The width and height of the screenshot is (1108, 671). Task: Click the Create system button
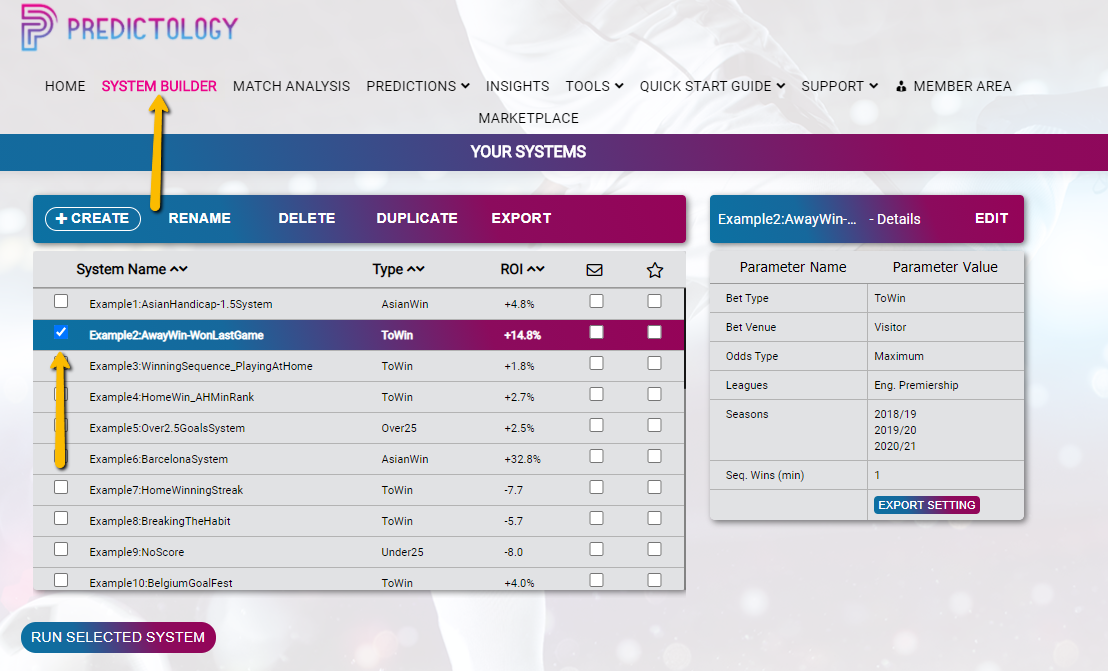(93, 218)
